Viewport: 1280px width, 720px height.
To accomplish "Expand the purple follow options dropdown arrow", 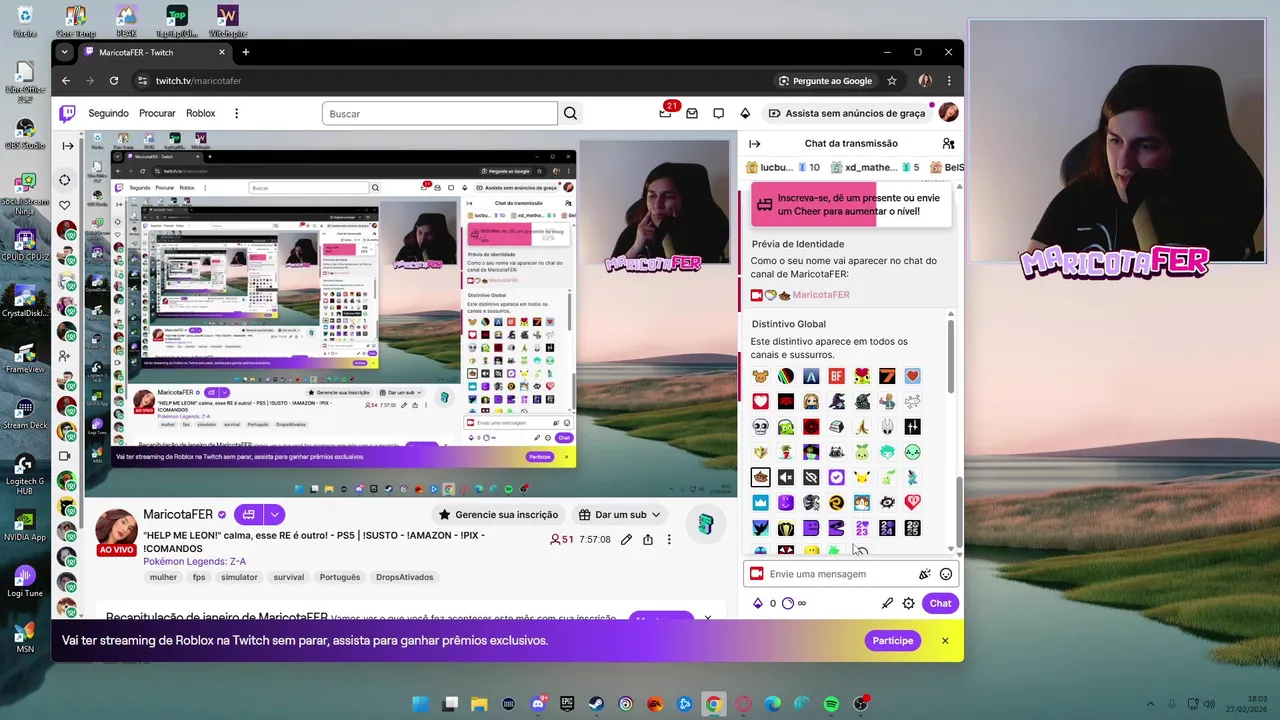I will (274, 514).
